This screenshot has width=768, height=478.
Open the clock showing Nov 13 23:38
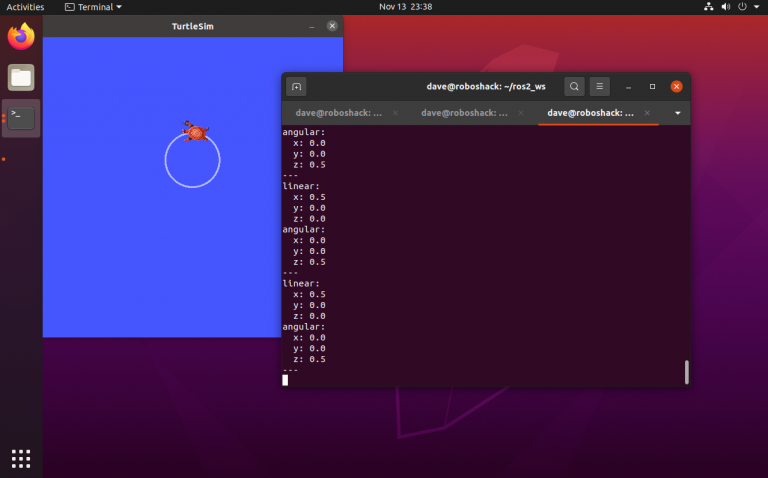pos(405,7)
